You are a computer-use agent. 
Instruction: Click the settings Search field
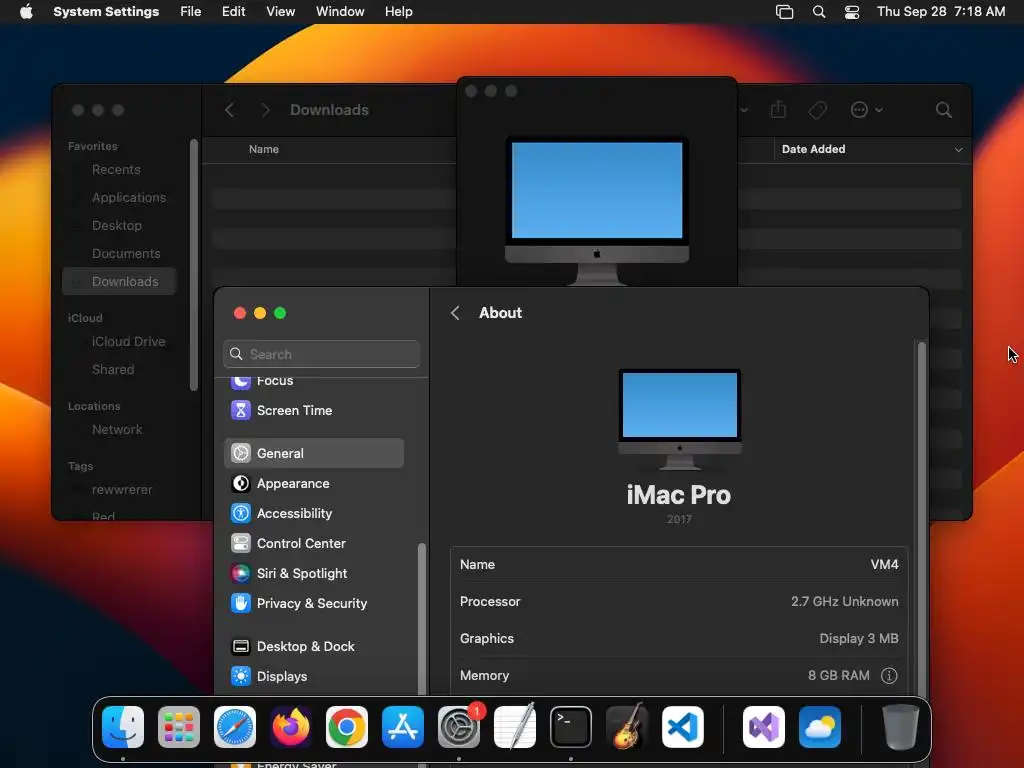(x=321, y=354)
